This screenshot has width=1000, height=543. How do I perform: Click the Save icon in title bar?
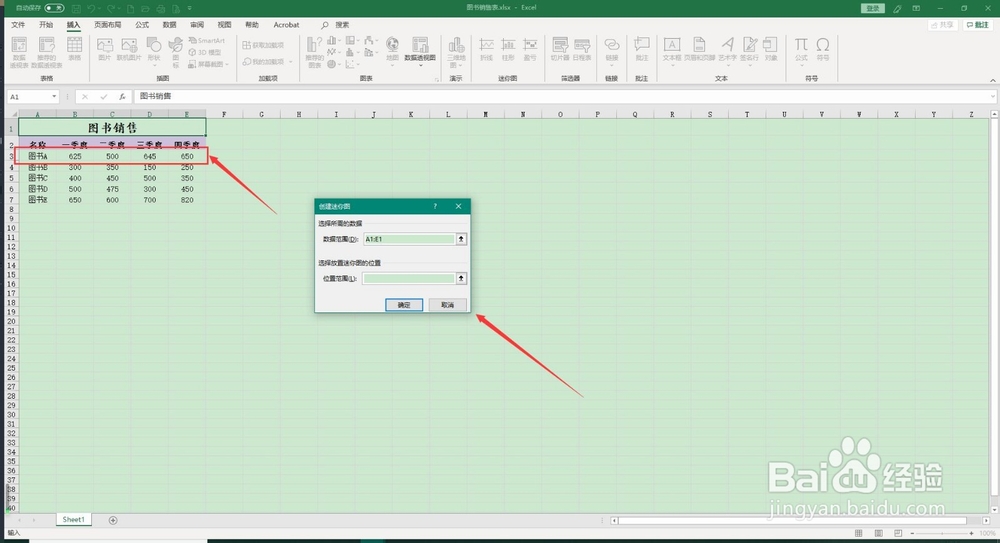[x=76, y=8]
